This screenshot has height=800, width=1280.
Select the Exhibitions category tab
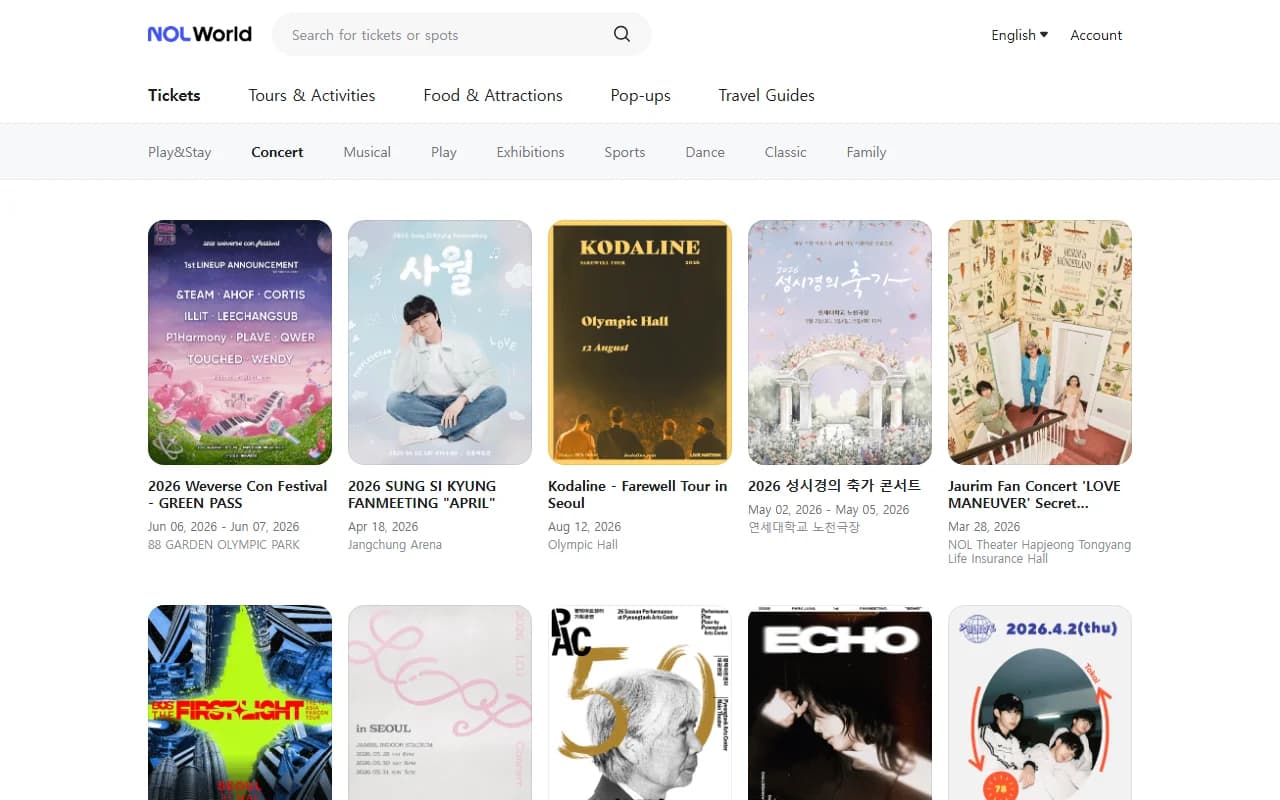coord(530,151)
